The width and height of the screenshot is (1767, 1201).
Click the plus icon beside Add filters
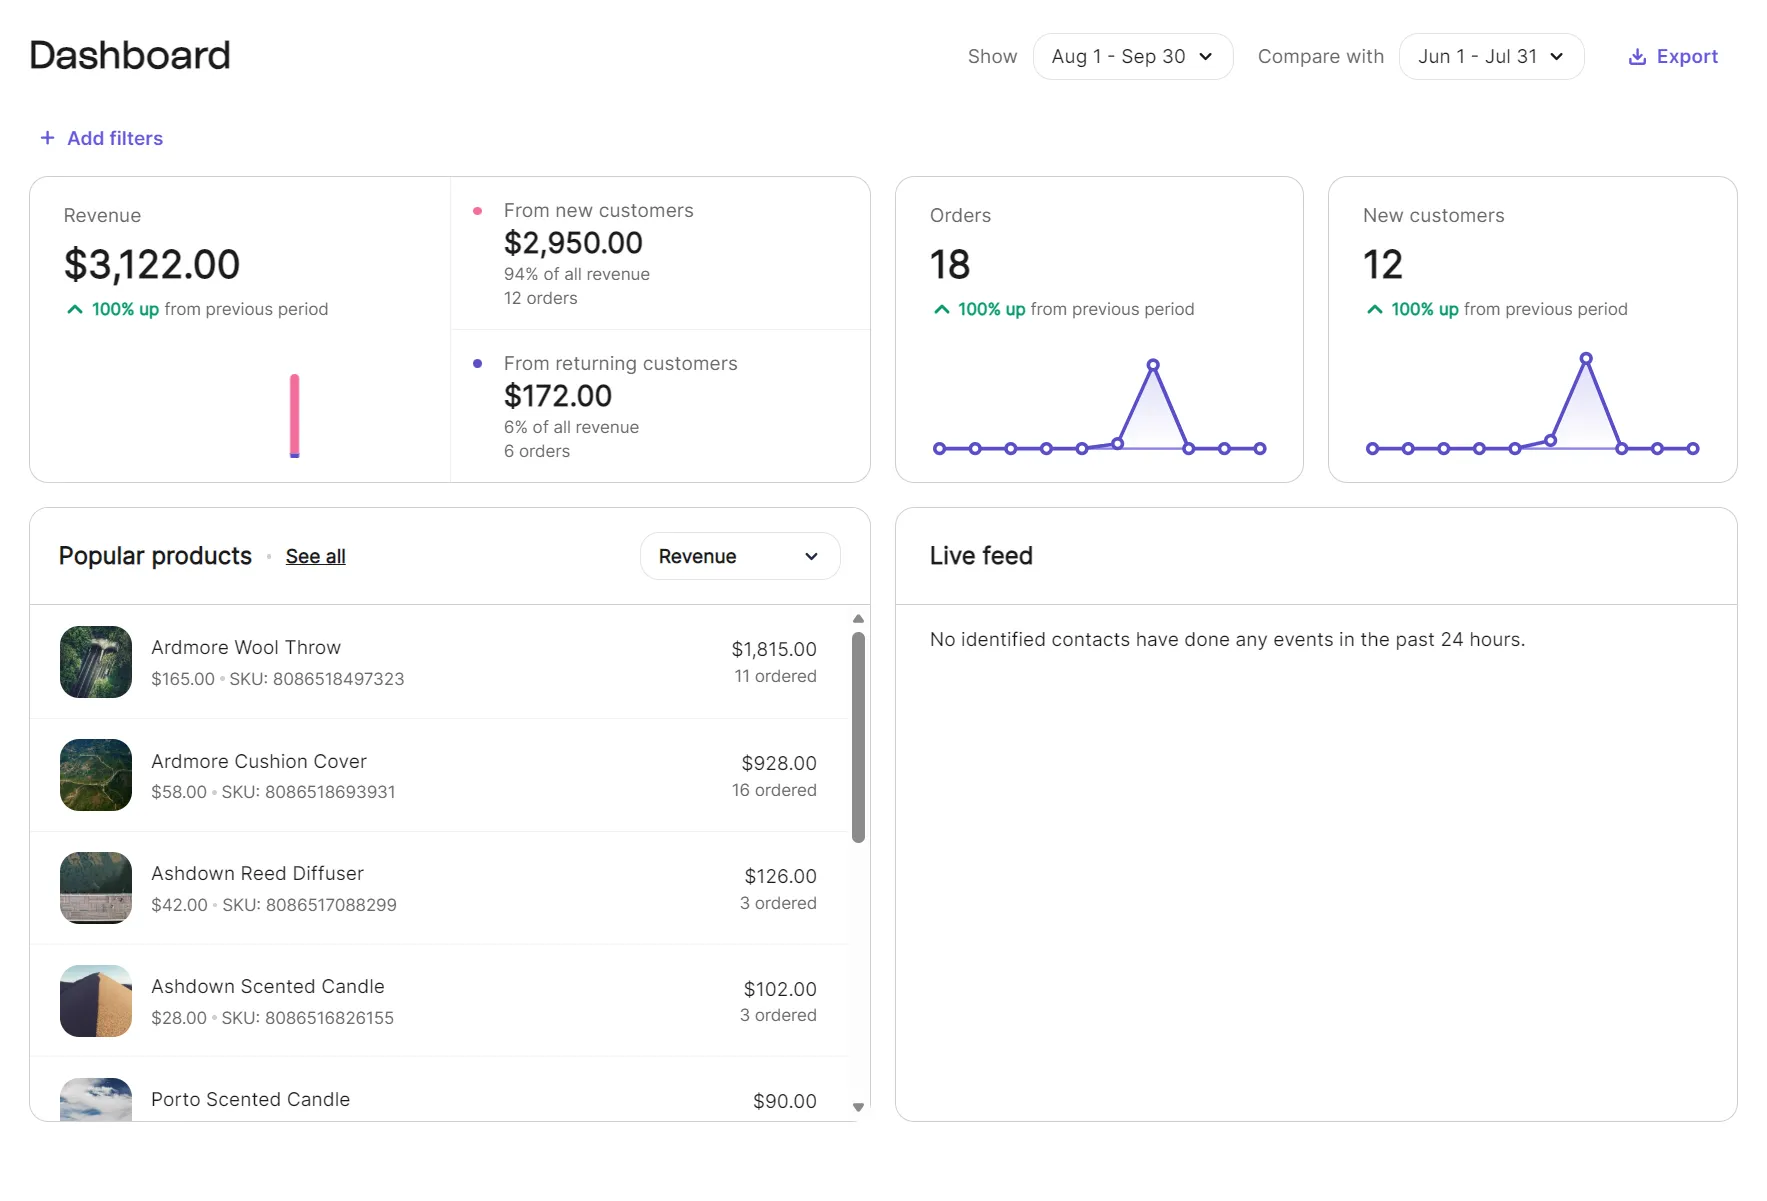(x=47, y=138)
